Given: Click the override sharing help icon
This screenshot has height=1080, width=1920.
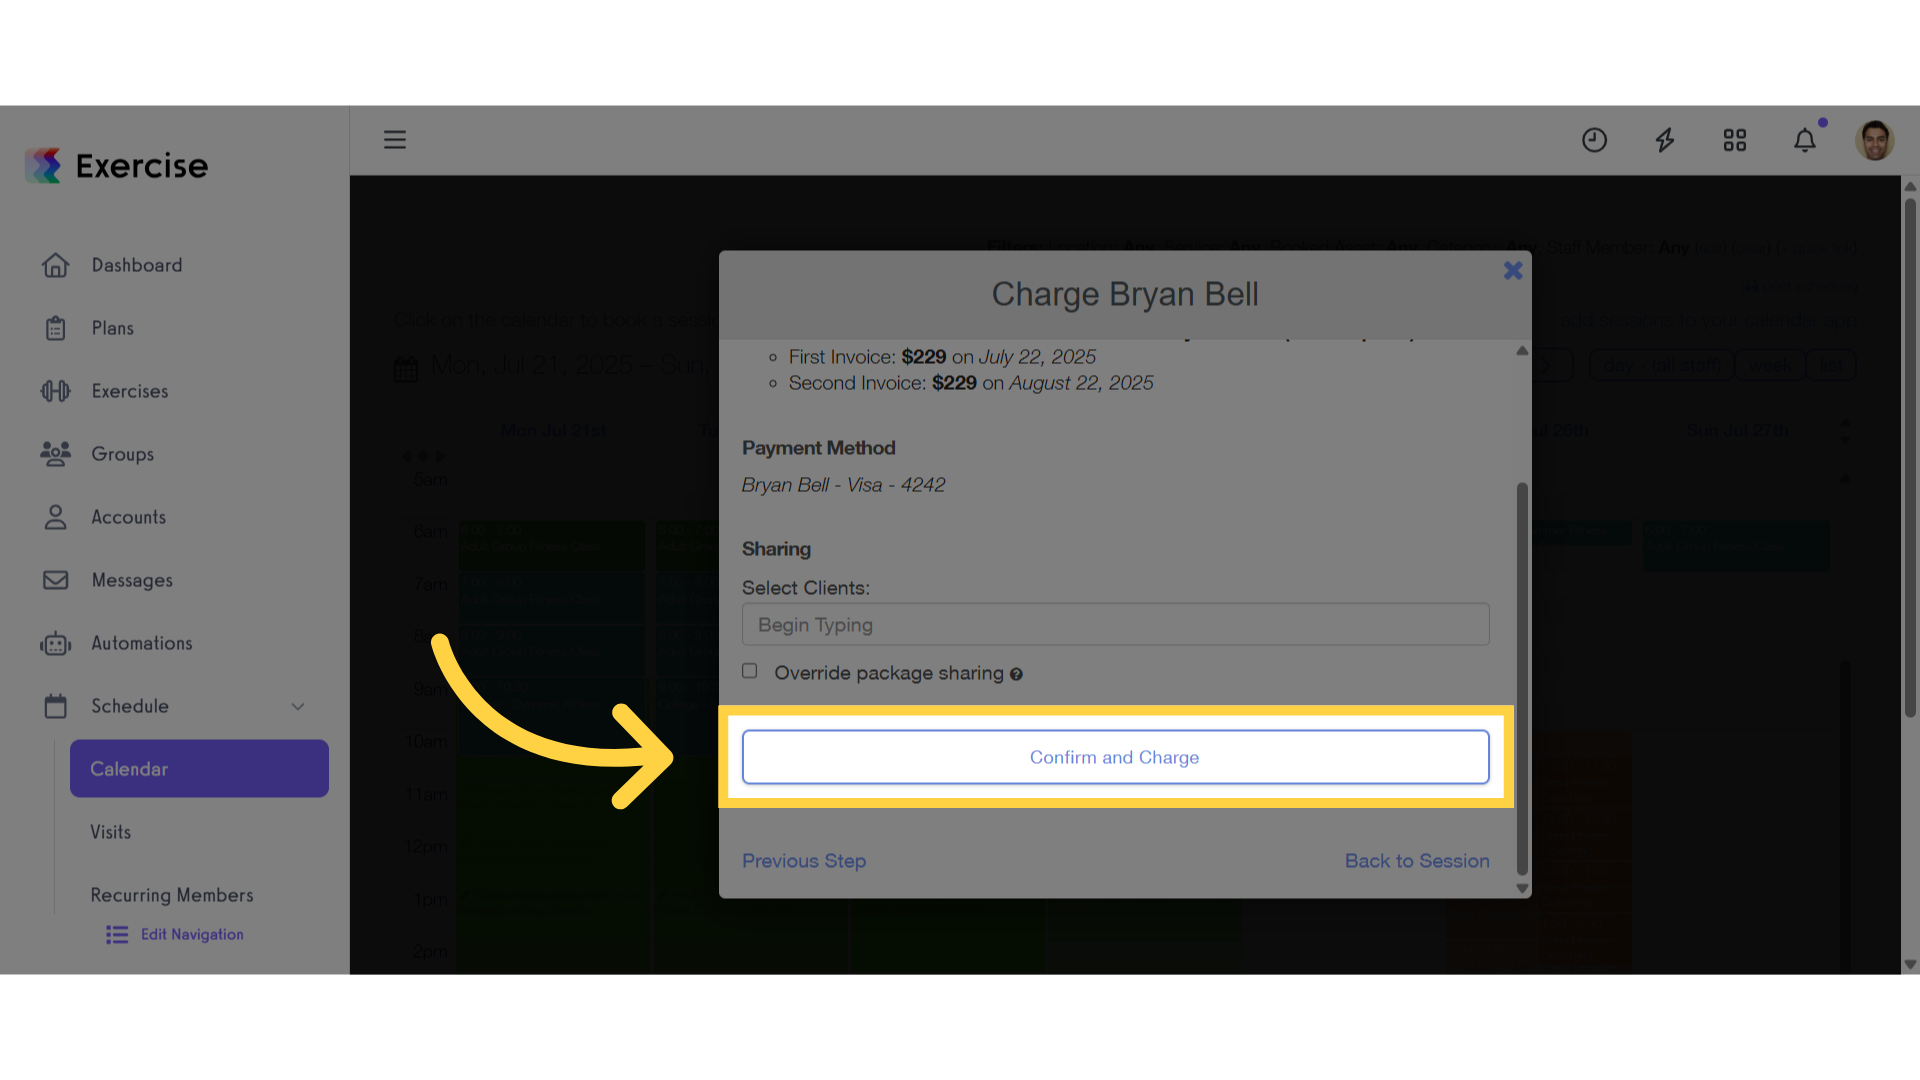Looking at the screenshot, I should coord(1016,675).
